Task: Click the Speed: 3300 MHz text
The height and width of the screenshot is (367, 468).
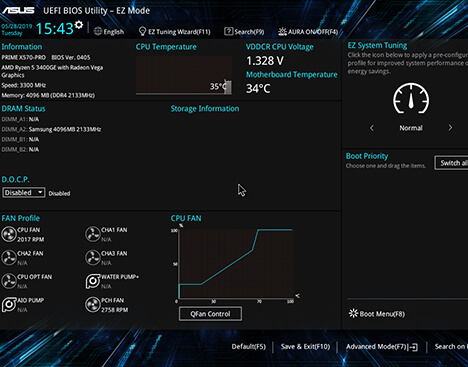Action: 24,85
